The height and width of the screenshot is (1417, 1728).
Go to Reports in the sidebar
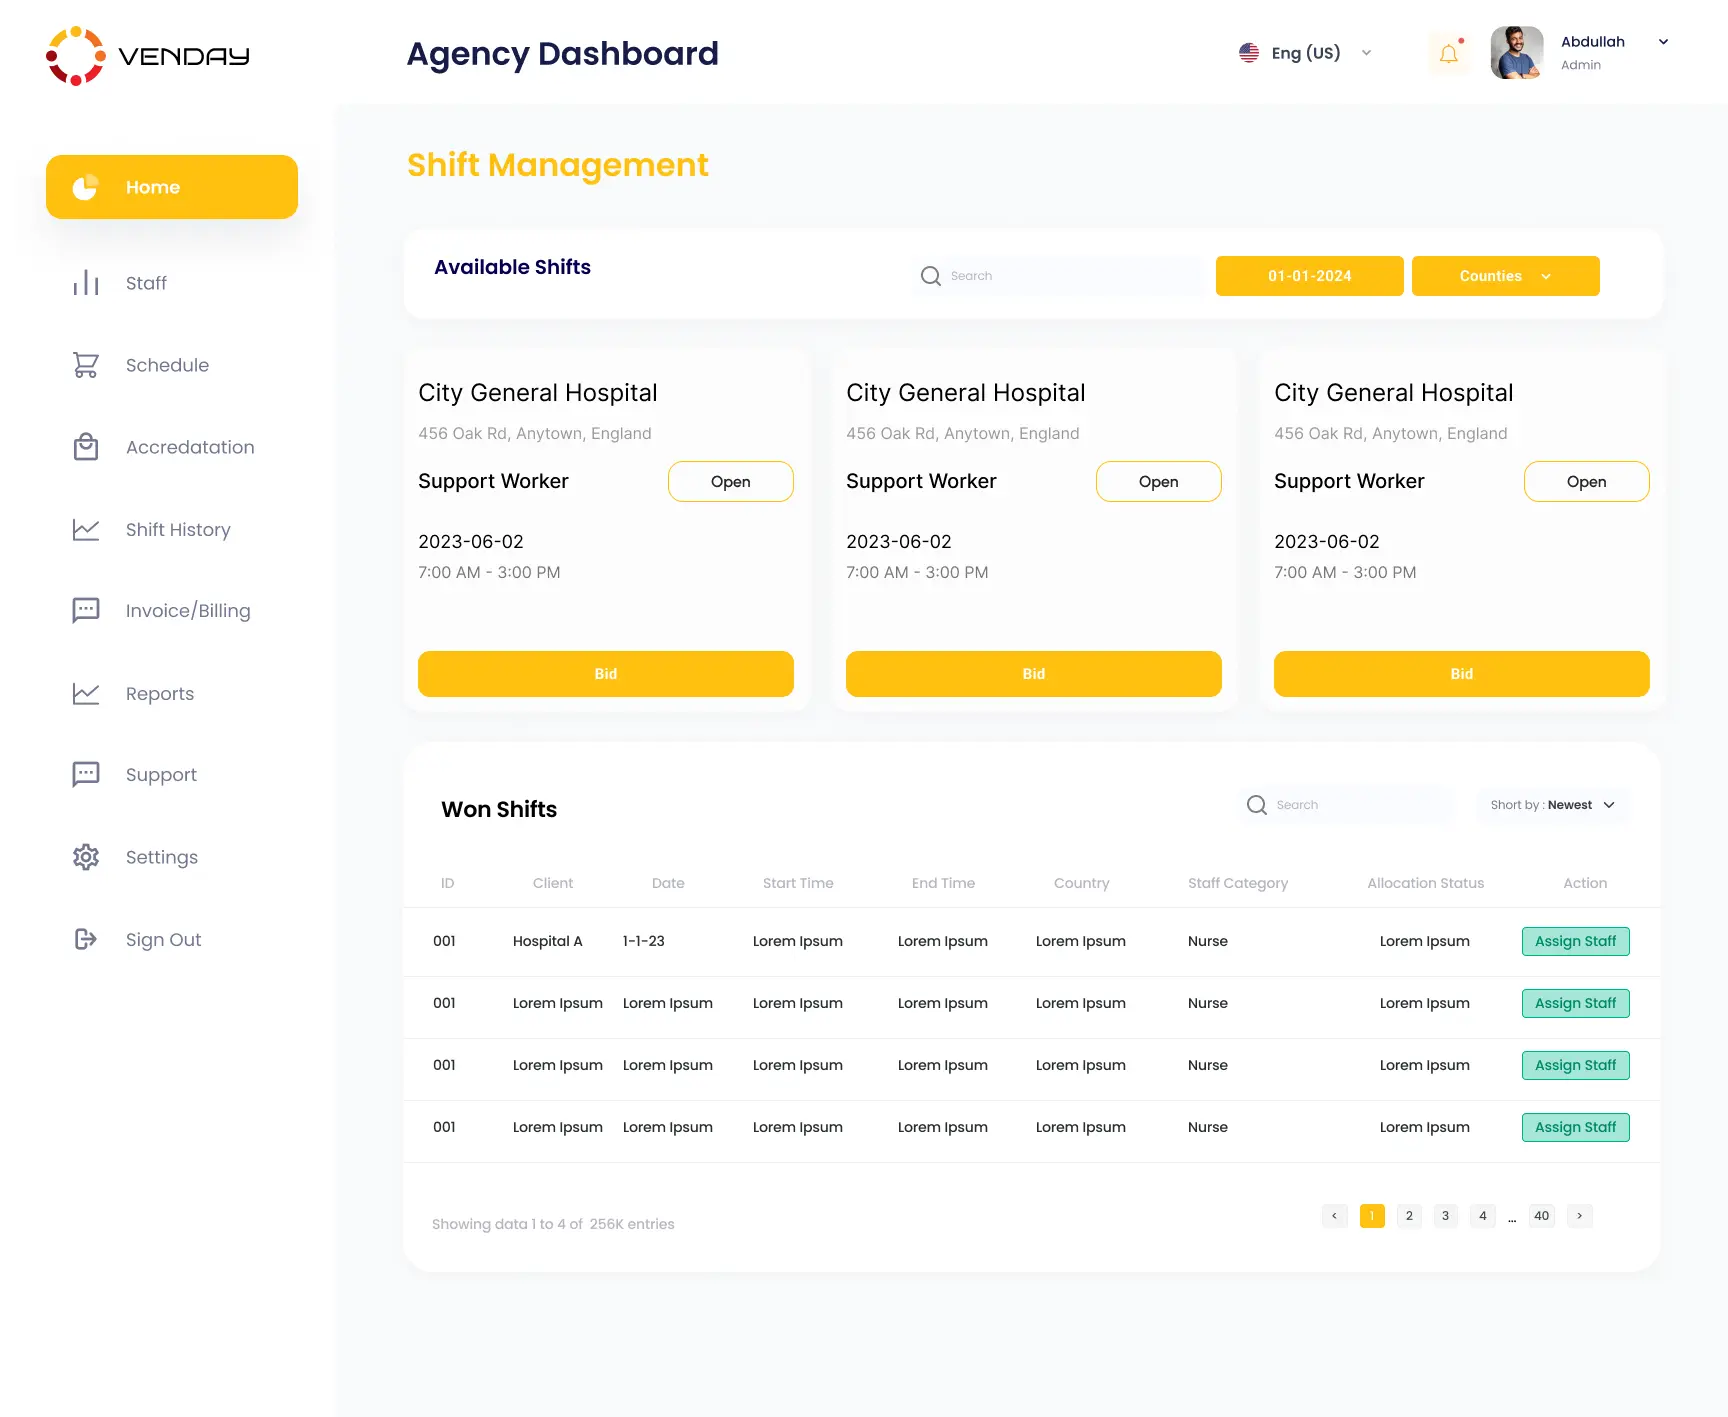[x=160, y=693]
